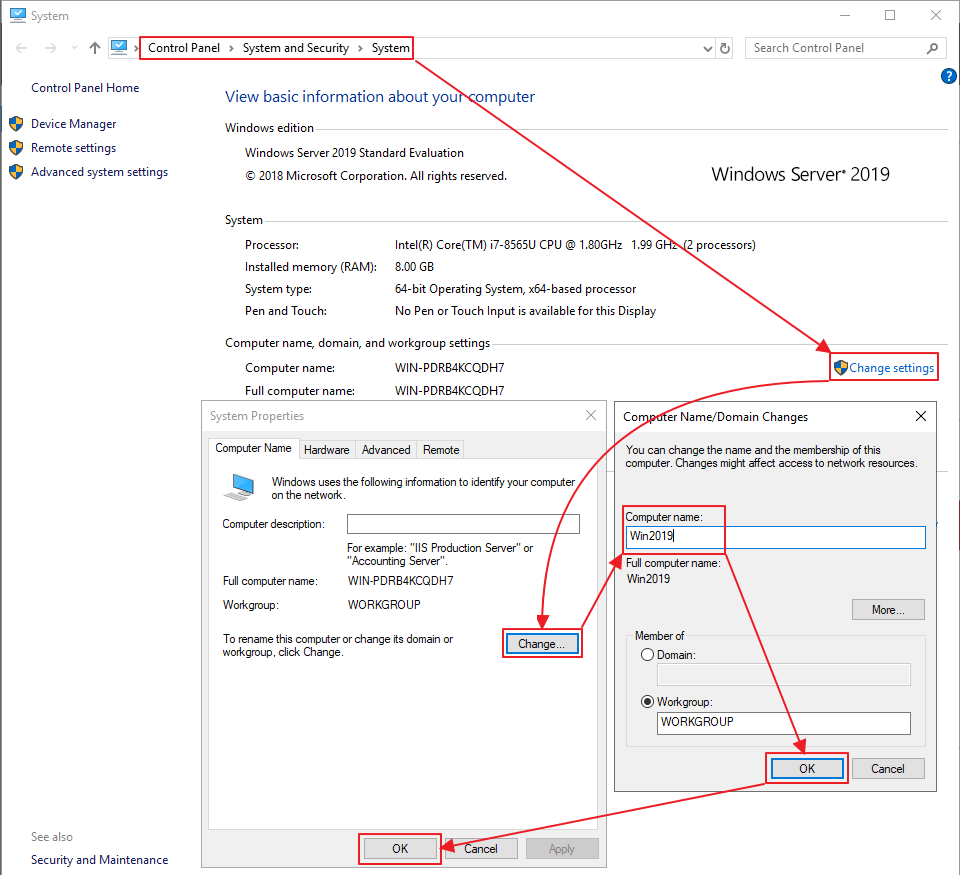Screen dimensions: 960x875
Task: Click Windows Server 2019 Standard Evaluation text
Action: pyautogui.click(x=354, y=153)
